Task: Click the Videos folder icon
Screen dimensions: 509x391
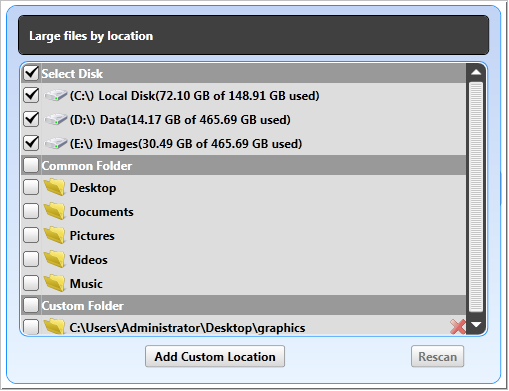Action: coord(54,259)
